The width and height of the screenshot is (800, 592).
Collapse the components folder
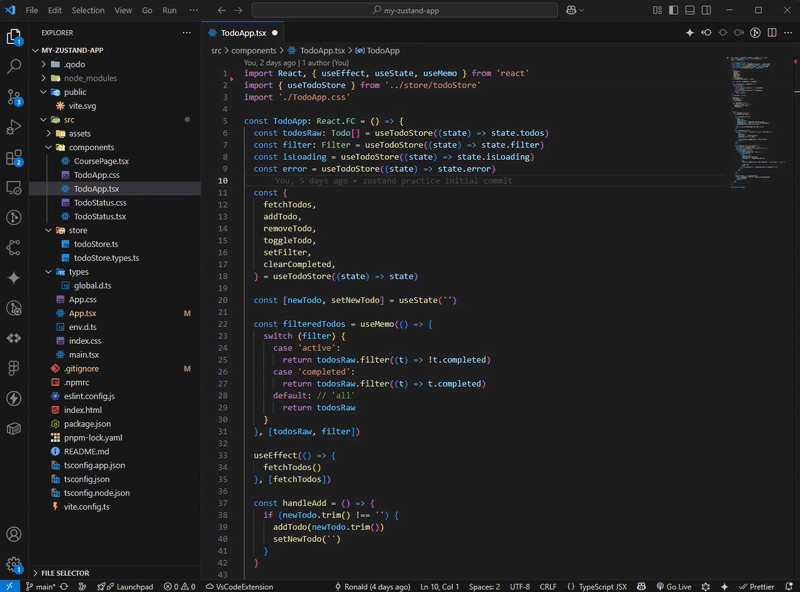tap(90, 147)
